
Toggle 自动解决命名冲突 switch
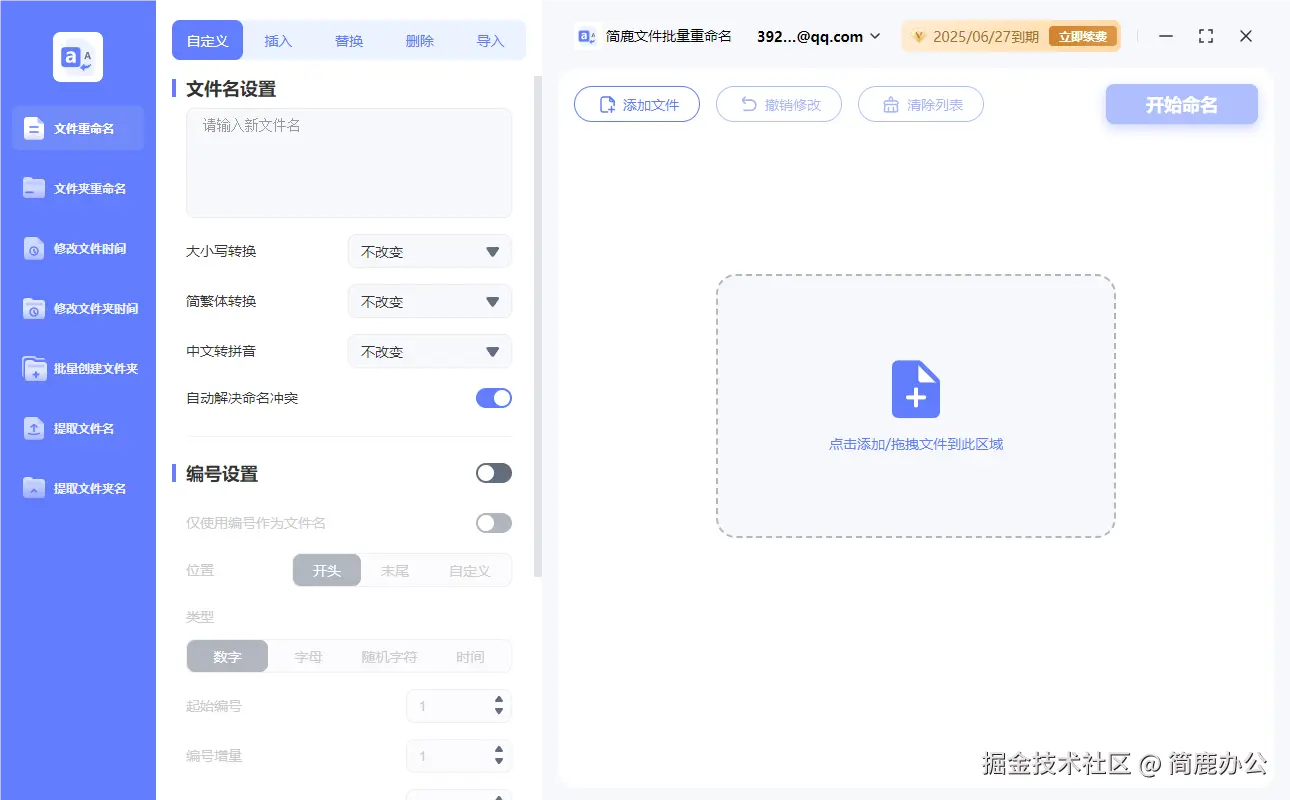(493, 397)
